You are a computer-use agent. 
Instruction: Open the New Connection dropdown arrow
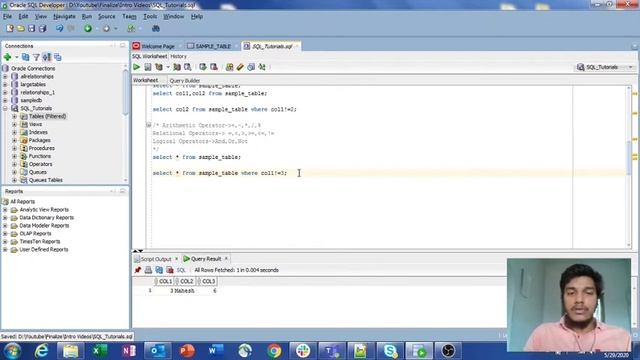16,57
